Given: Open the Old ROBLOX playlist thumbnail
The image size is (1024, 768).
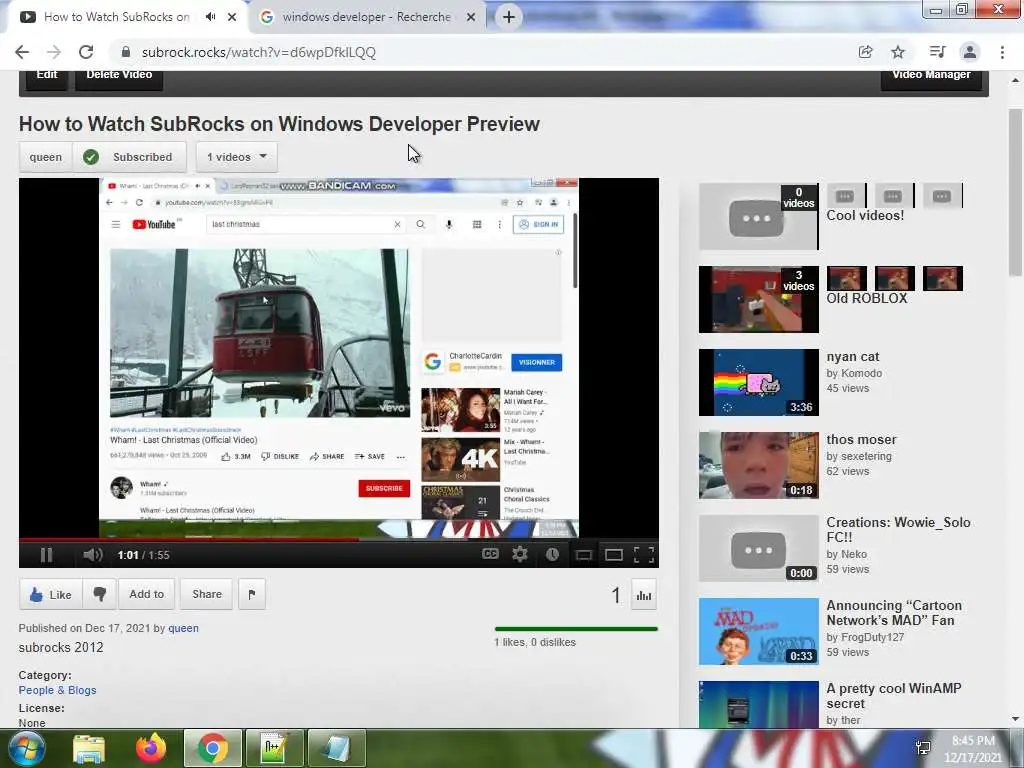Looking at the screenshot, I should 758,299.
